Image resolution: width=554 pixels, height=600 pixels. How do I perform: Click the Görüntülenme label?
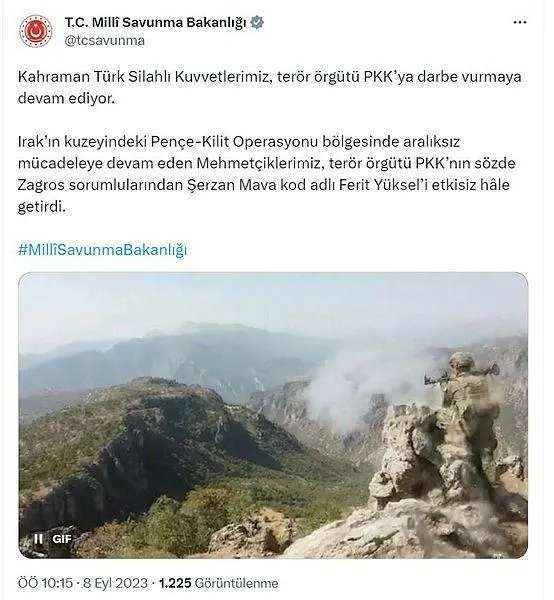click(x=236, y=583)
